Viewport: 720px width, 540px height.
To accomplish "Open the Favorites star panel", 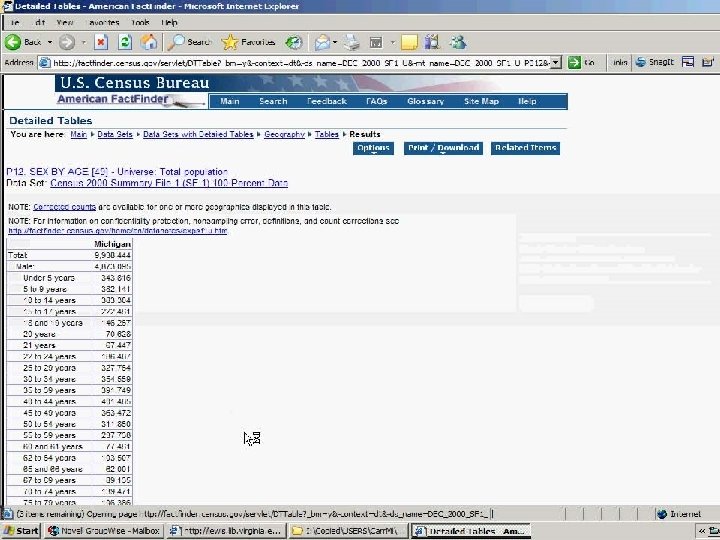I will coord(248,42).
